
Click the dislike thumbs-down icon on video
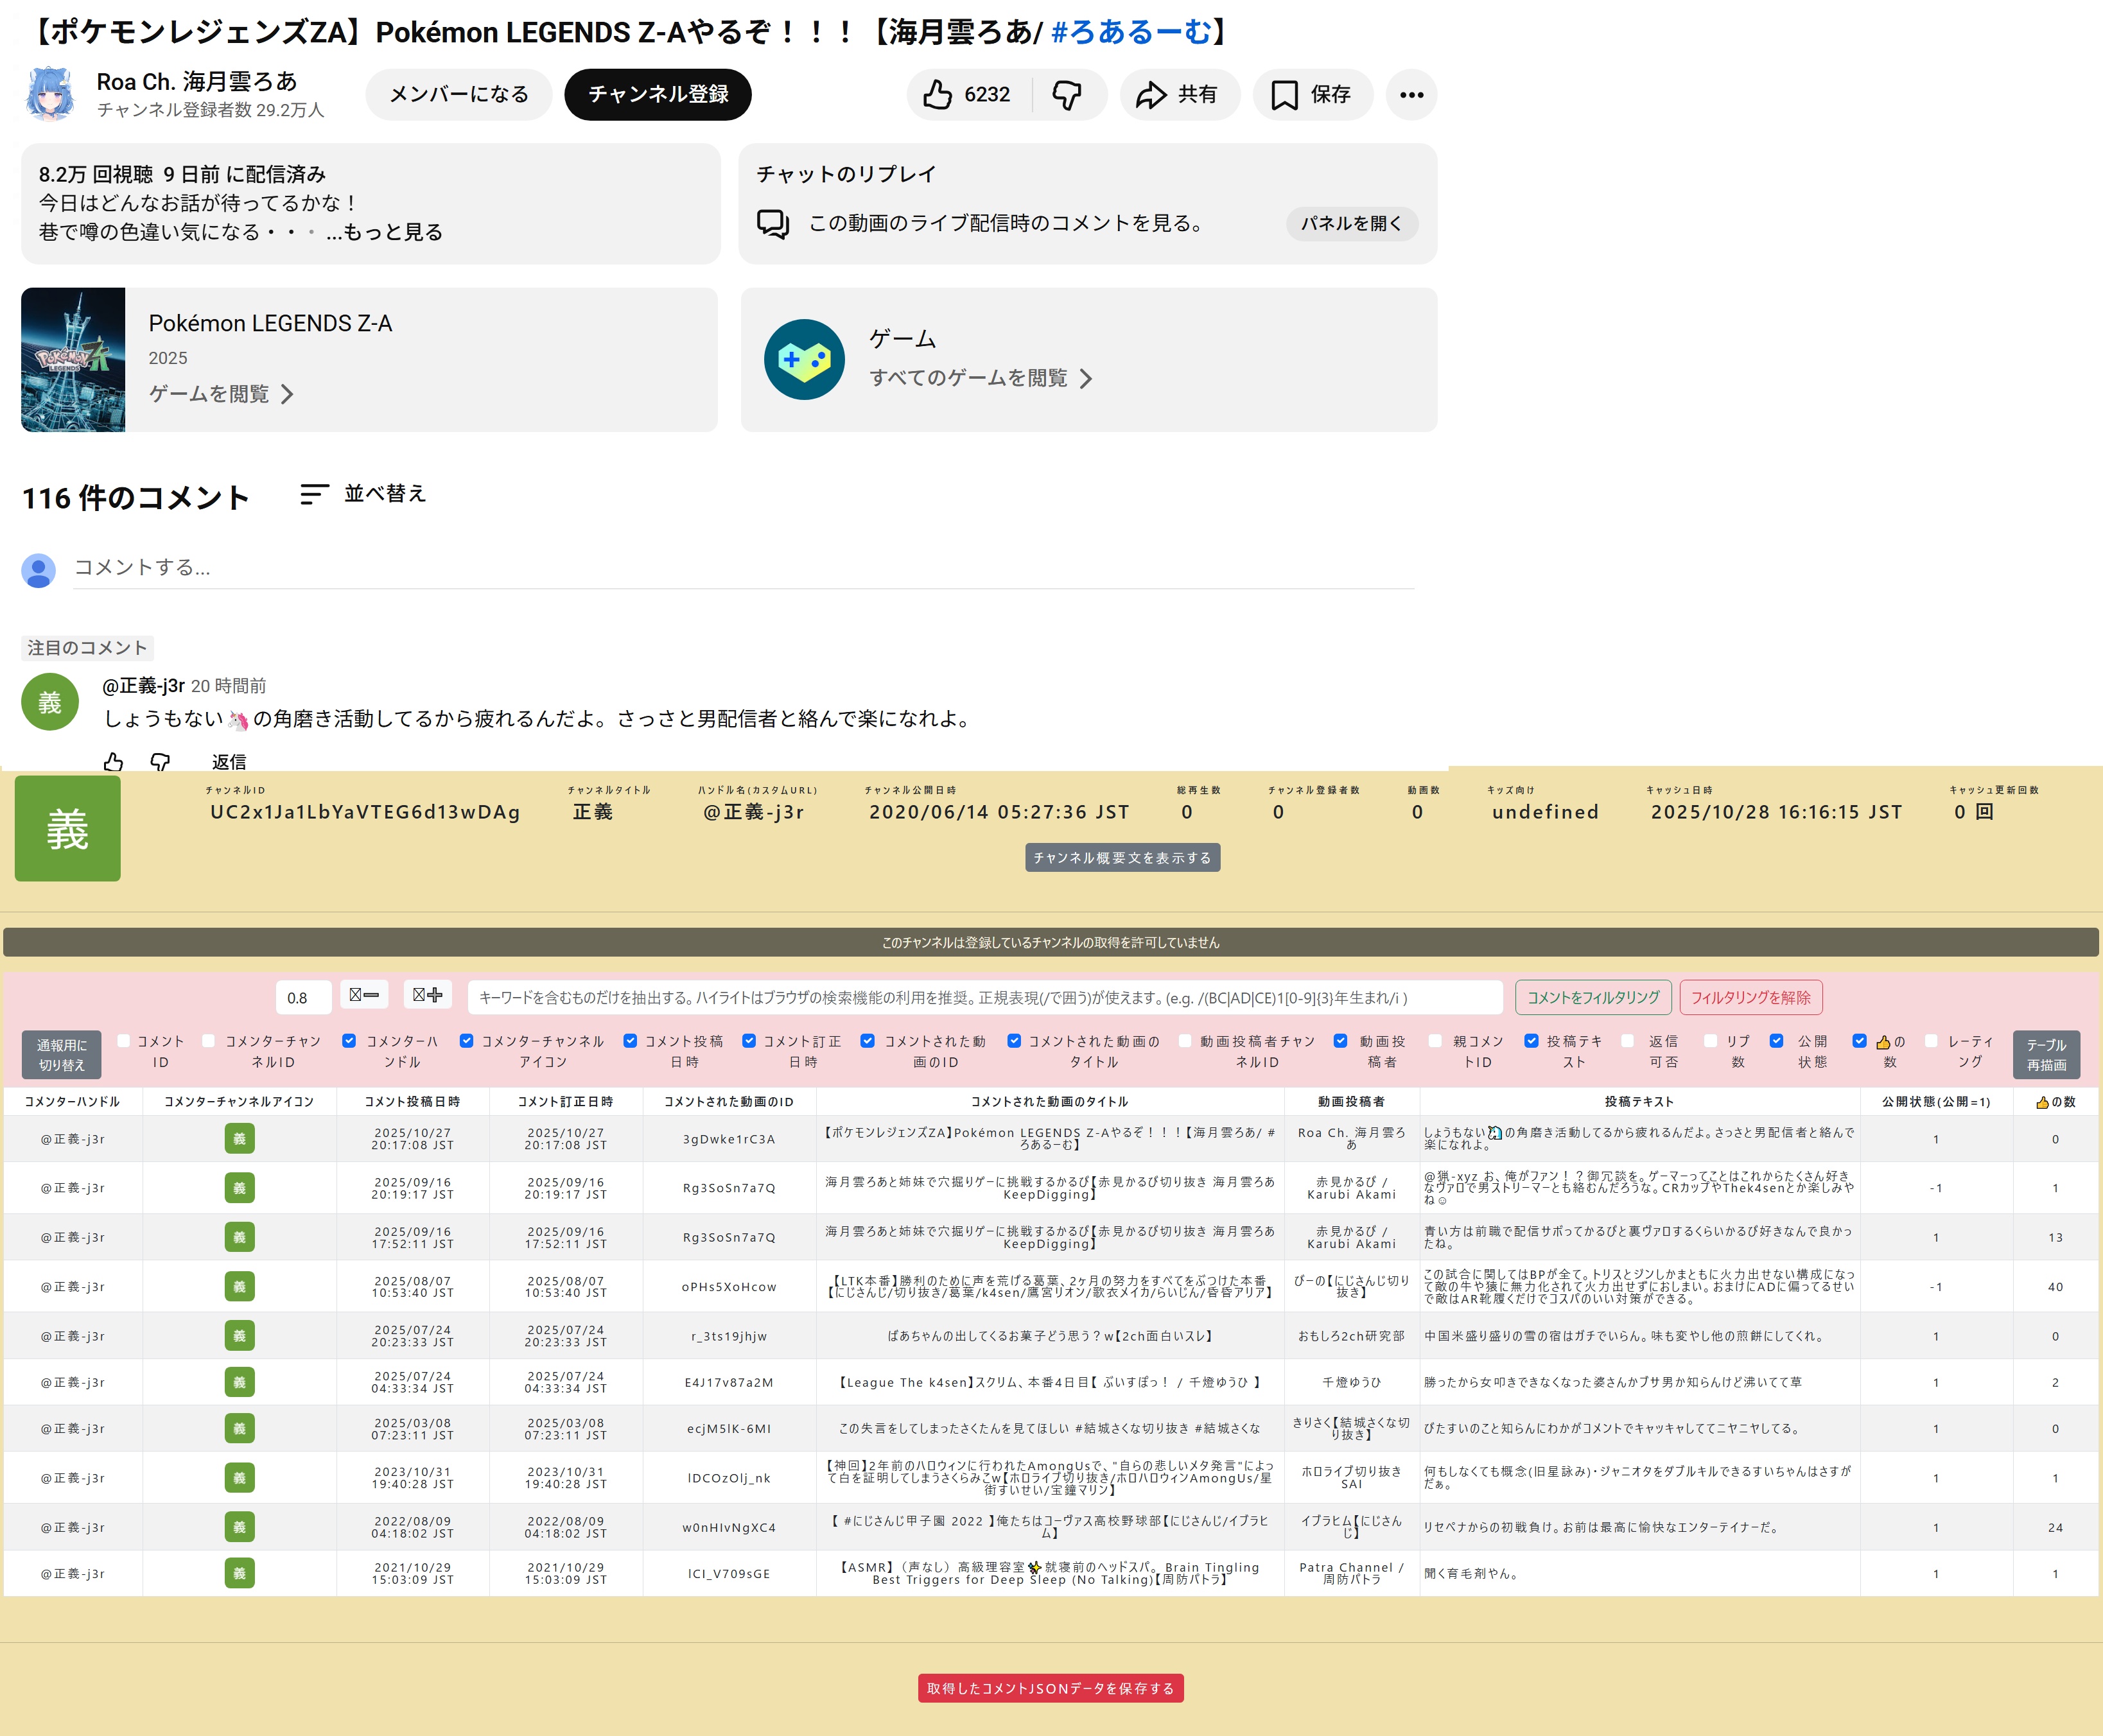[1067, 95]
